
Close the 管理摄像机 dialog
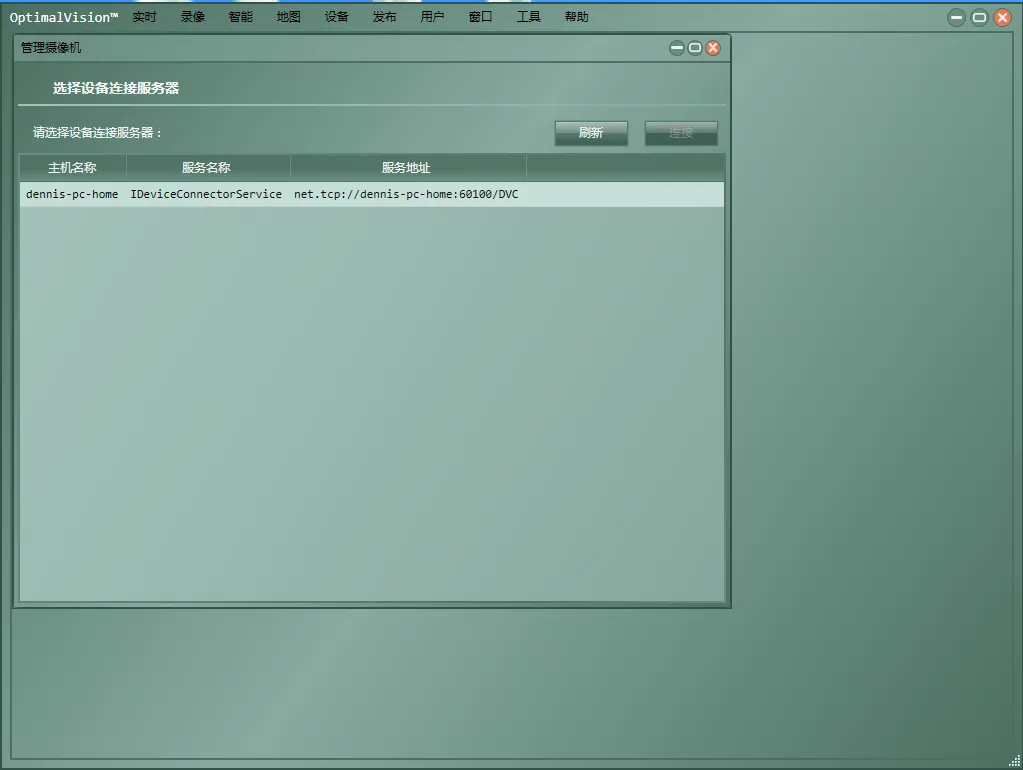pos(713,48)
